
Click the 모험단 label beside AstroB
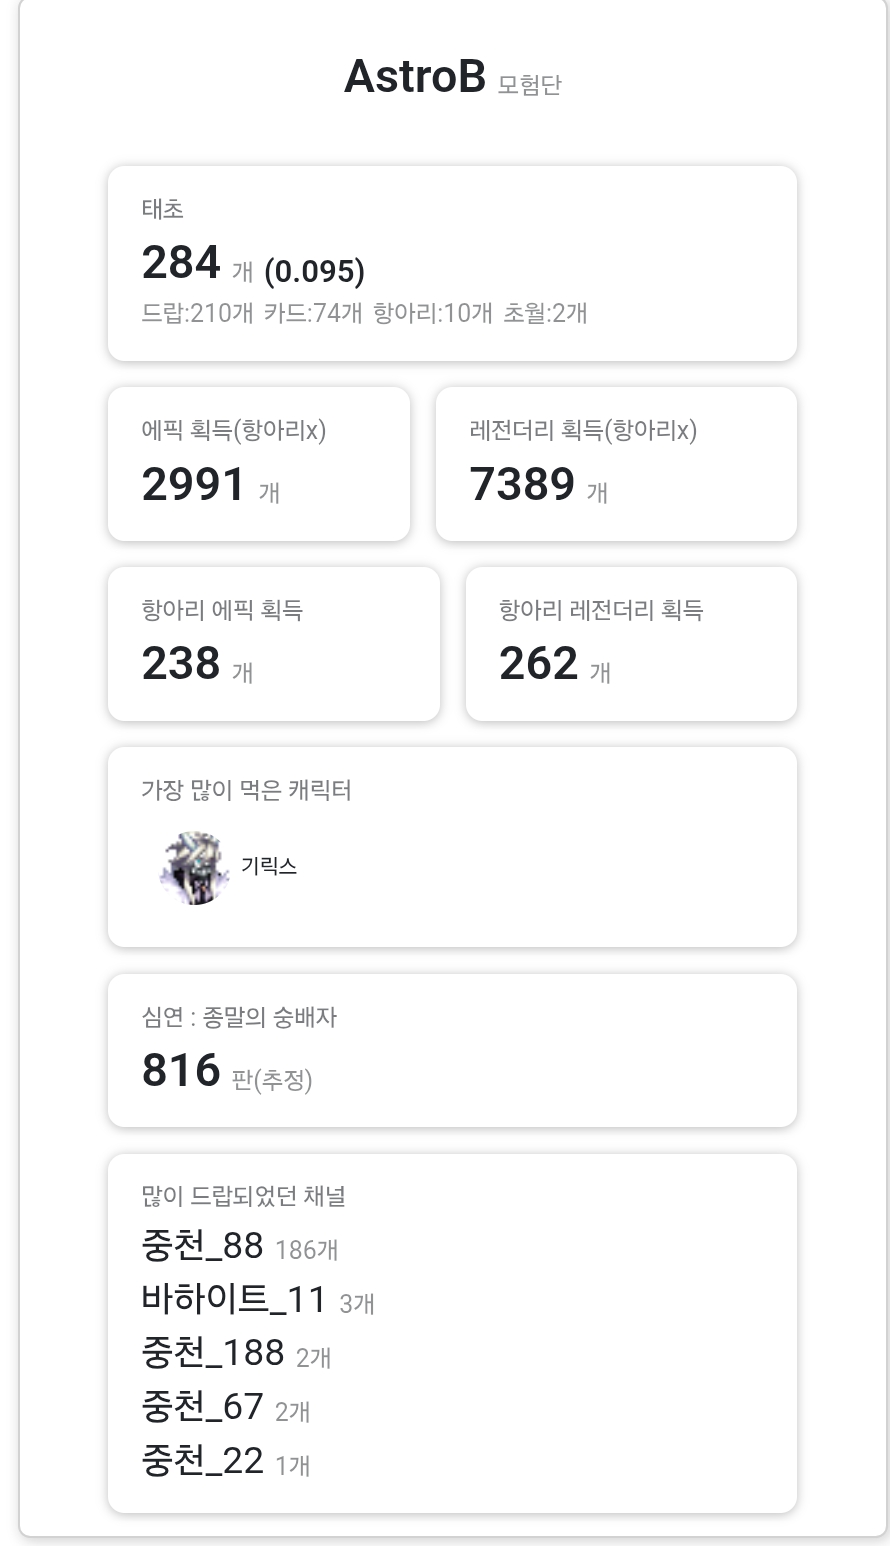[529, 83]
